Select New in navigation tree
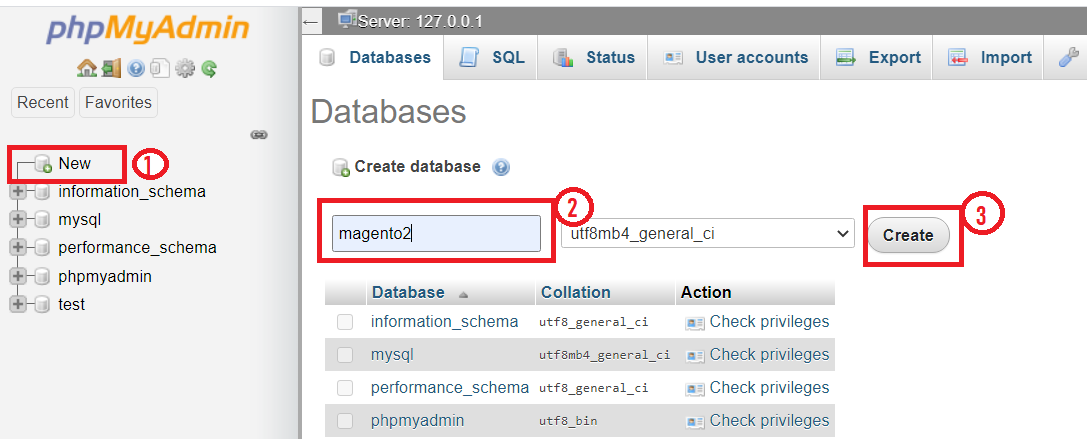Image resolution: width=1090 pixels, height=441 pixels. 74,163
